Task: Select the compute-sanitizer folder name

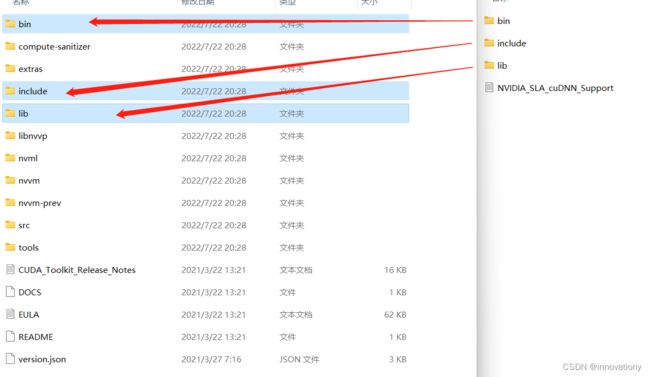Action: coord(54,46)
